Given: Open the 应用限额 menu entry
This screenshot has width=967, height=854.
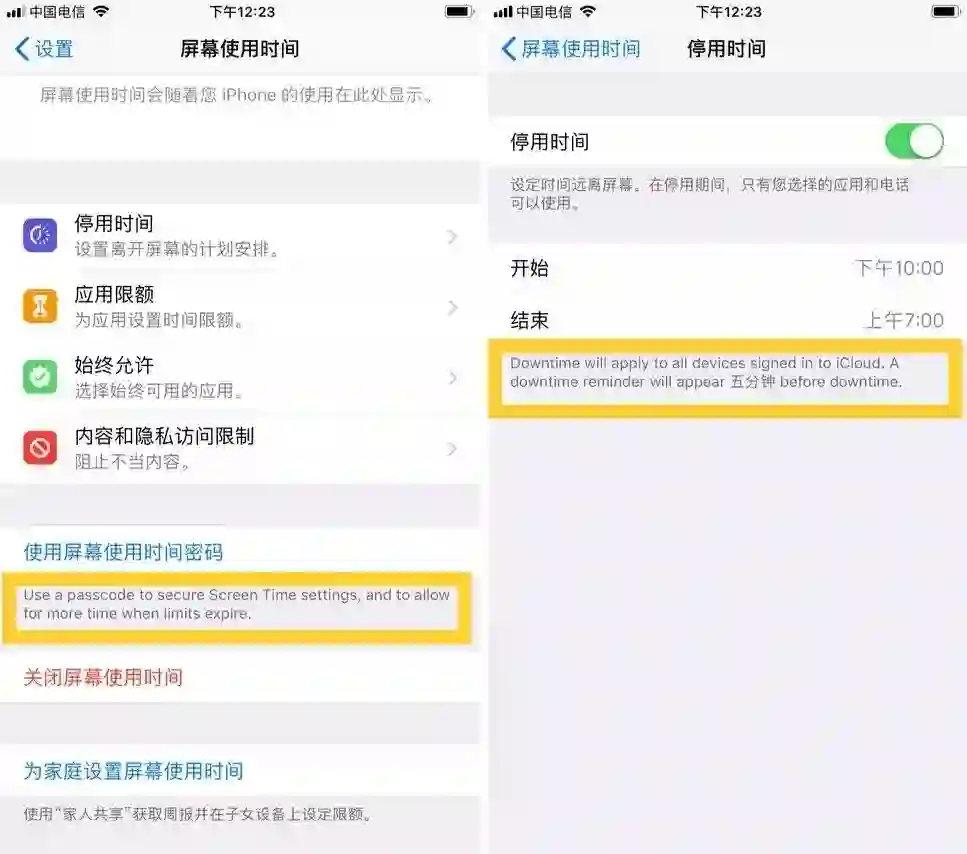Looking at the screenshot, I should 240,306.
